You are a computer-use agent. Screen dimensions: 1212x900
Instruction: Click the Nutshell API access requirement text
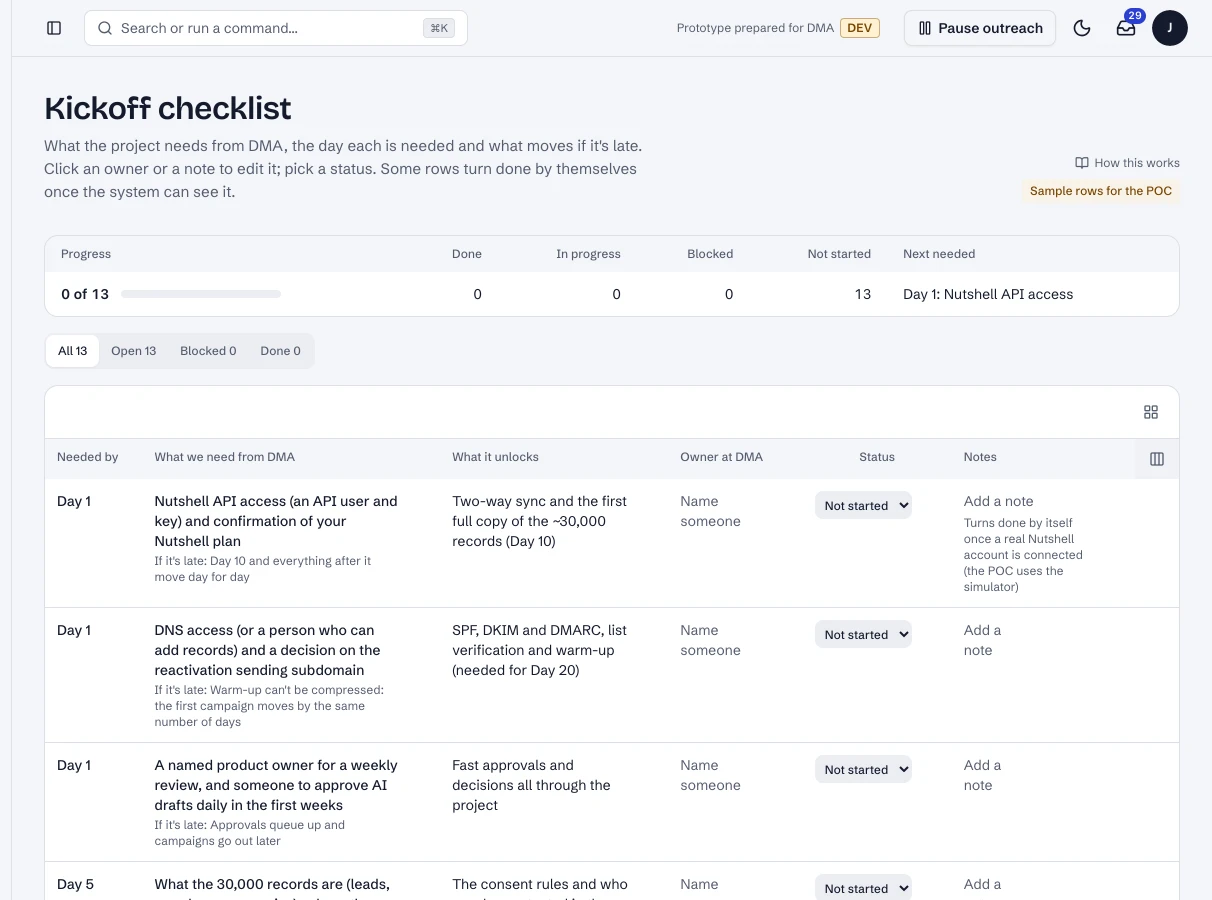[276, 521]
